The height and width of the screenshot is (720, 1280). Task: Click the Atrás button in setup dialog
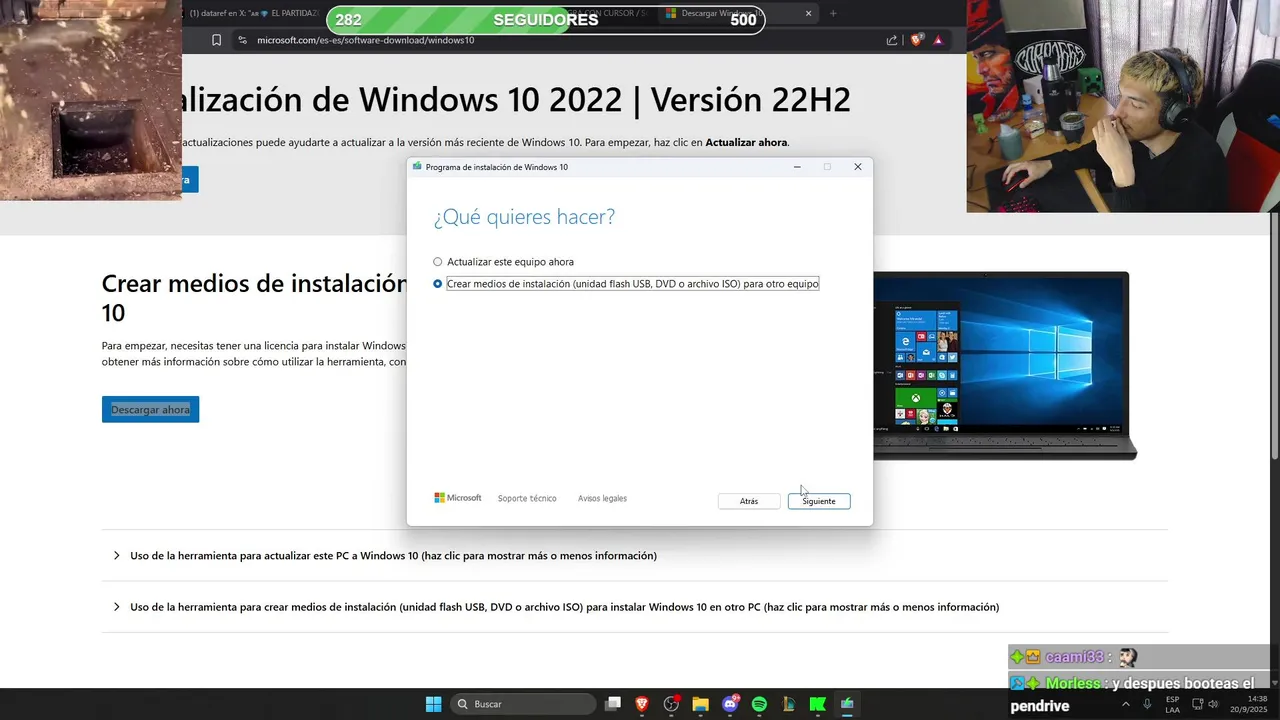[749, 501]
